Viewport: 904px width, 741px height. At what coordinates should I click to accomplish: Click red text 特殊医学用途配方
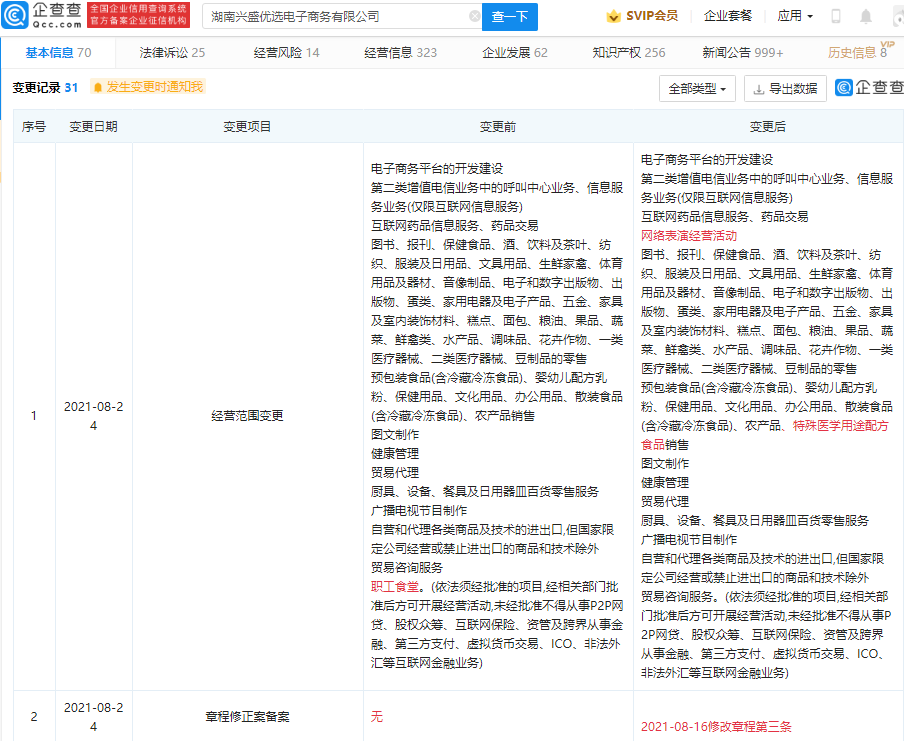[x=841, y=426]
